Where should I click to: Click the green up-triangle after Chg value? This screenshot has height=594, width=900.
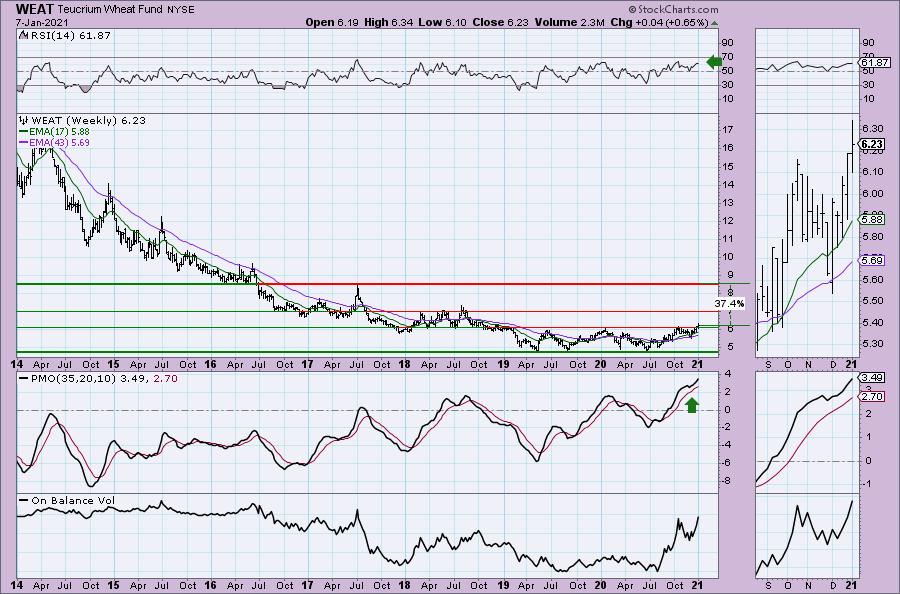(714, 23)
